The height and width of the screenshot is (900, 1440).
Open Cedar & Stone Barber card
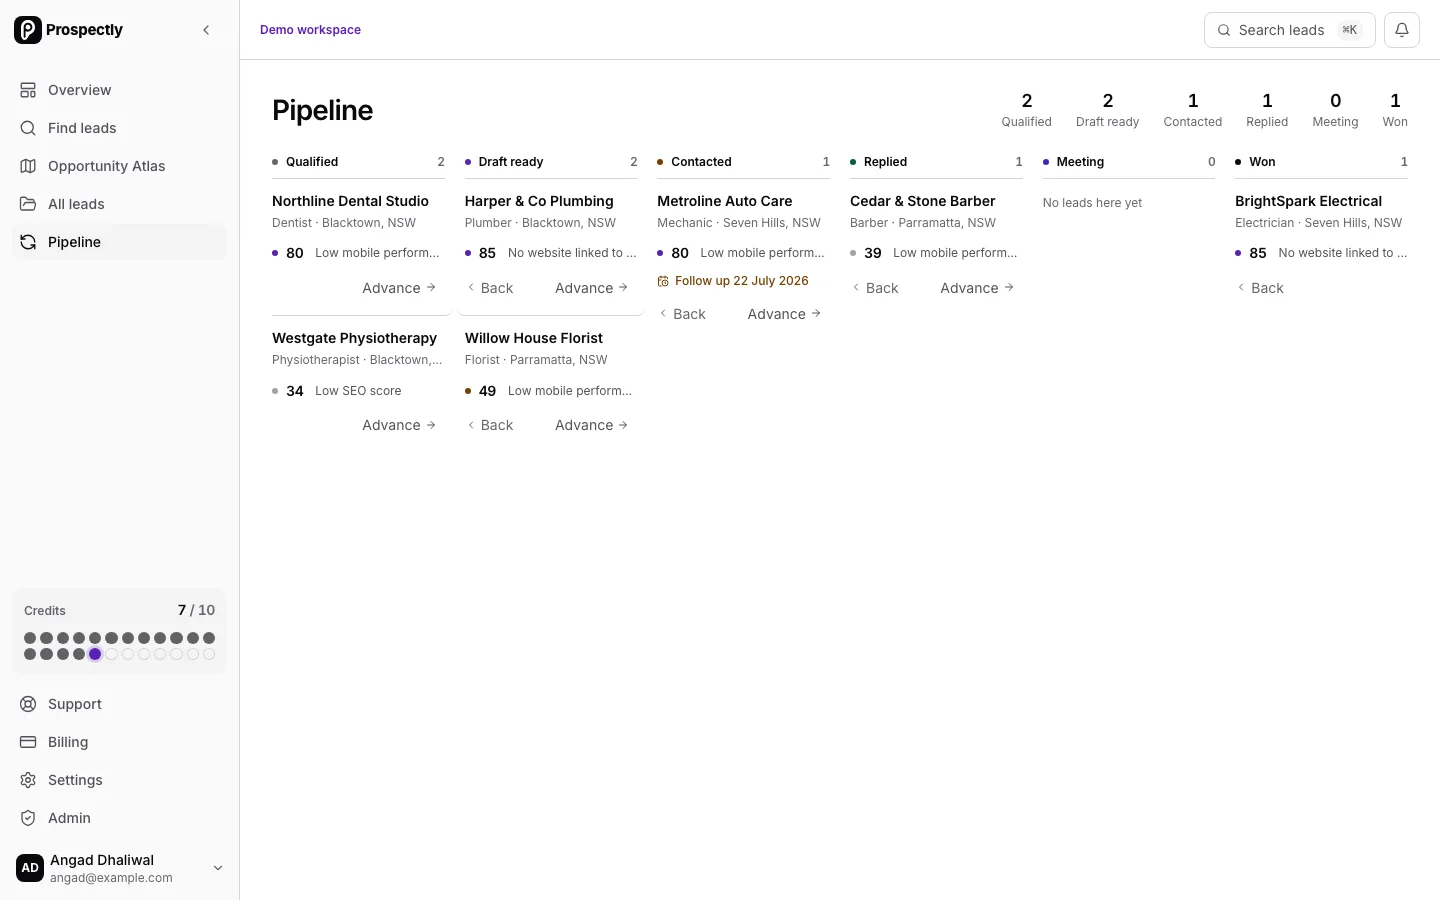(x=923, y=201)
